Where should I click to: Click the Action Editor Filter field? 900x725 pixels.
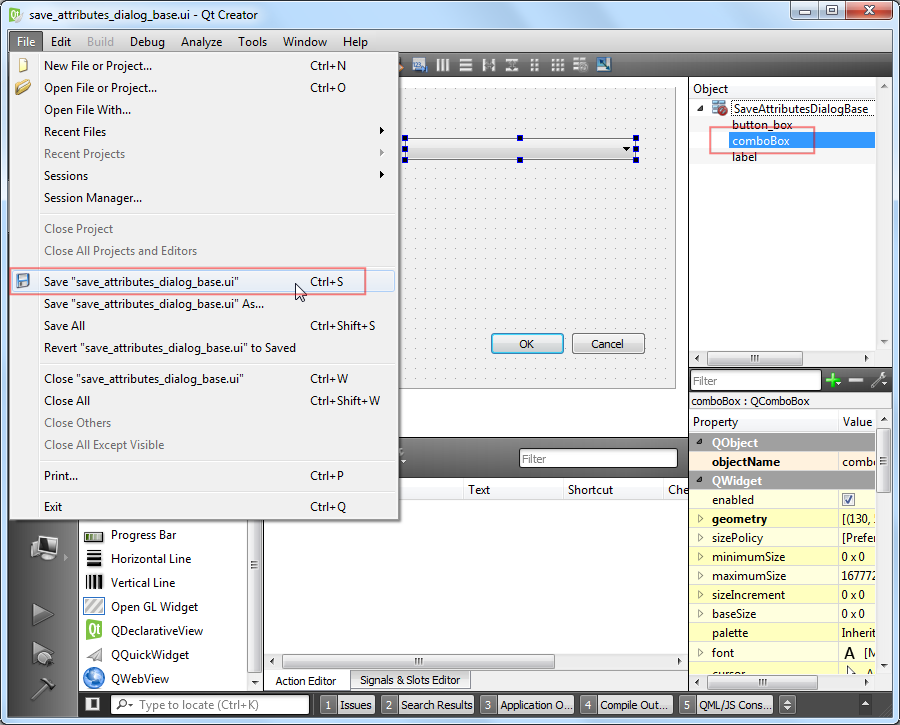[598, 458]
